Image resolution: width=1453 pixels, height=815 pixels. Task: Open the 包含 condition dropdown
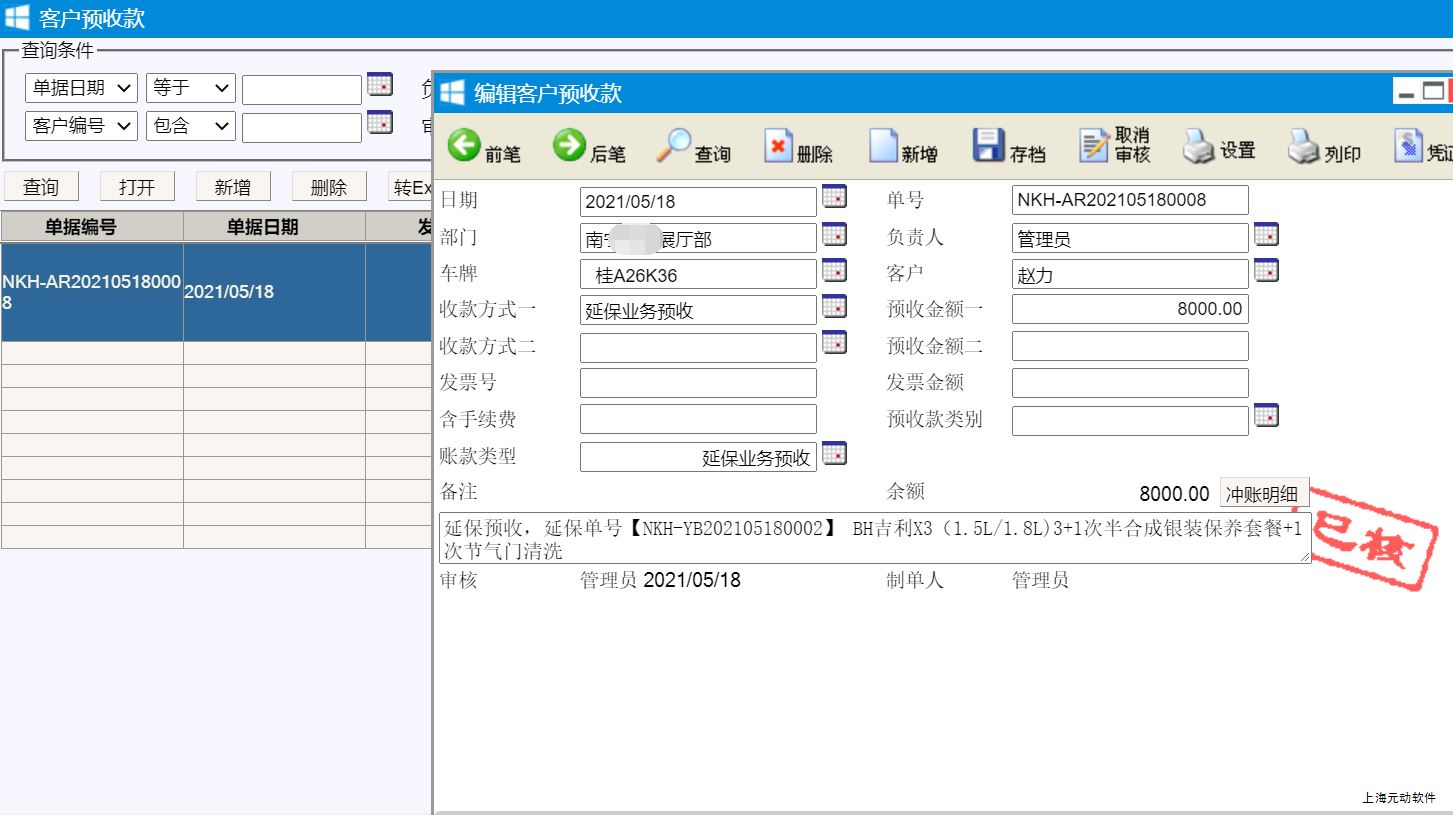click(191, 126)
